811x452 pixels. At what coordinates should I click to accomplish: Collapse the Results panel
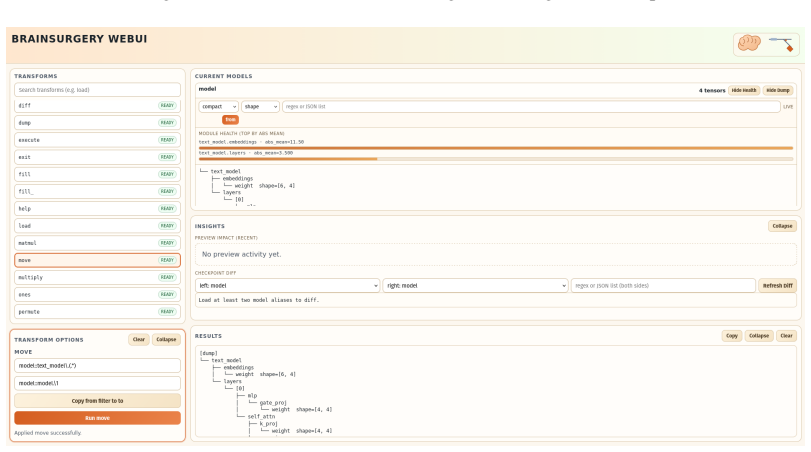tap(759, 336)
